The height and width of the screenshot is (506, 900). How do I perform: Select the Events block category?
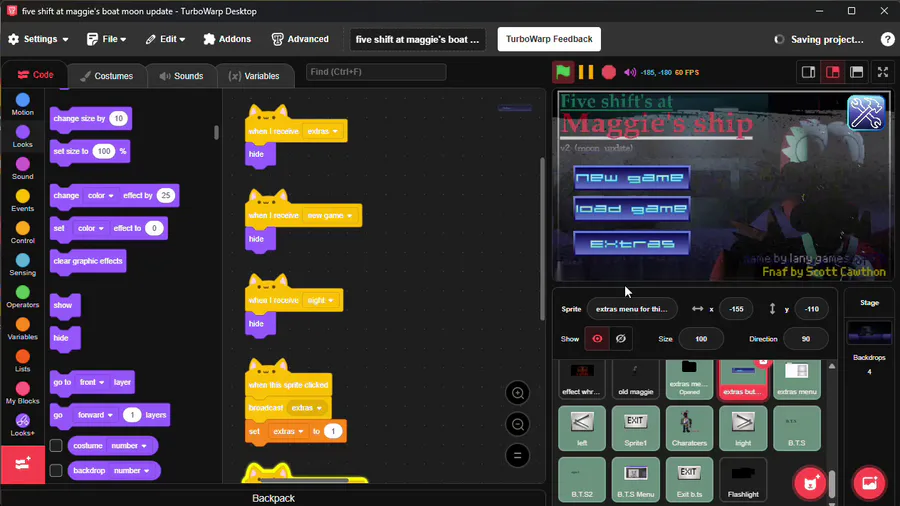[x=22, y=201]
